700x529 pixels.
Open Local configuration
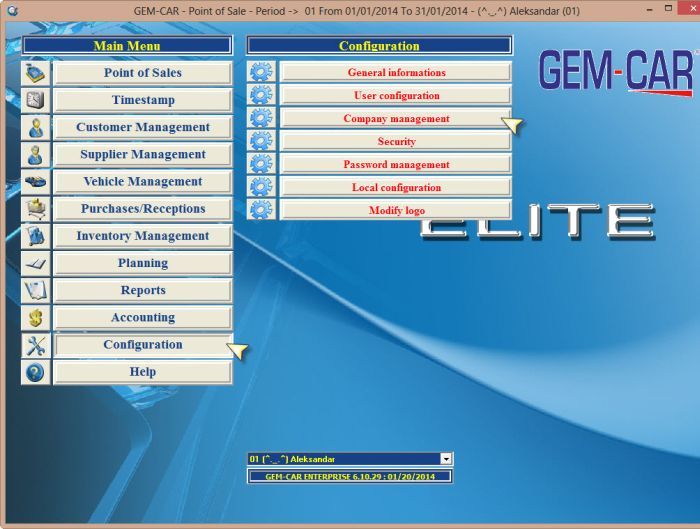pyautogui.click(x=396, y=187)
